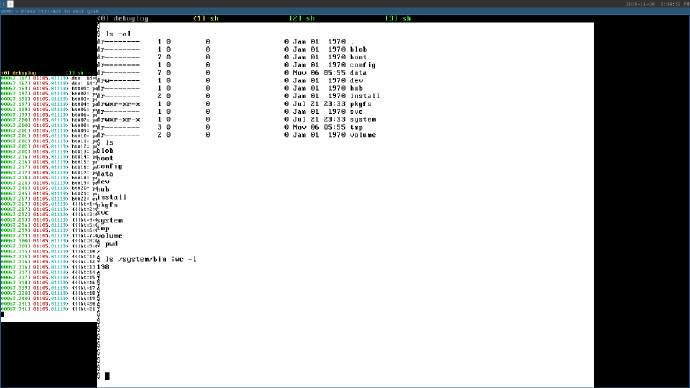Click 'dev' in the ls -al listing
This screenshot has width=690, height=388.
pos(356,81)
